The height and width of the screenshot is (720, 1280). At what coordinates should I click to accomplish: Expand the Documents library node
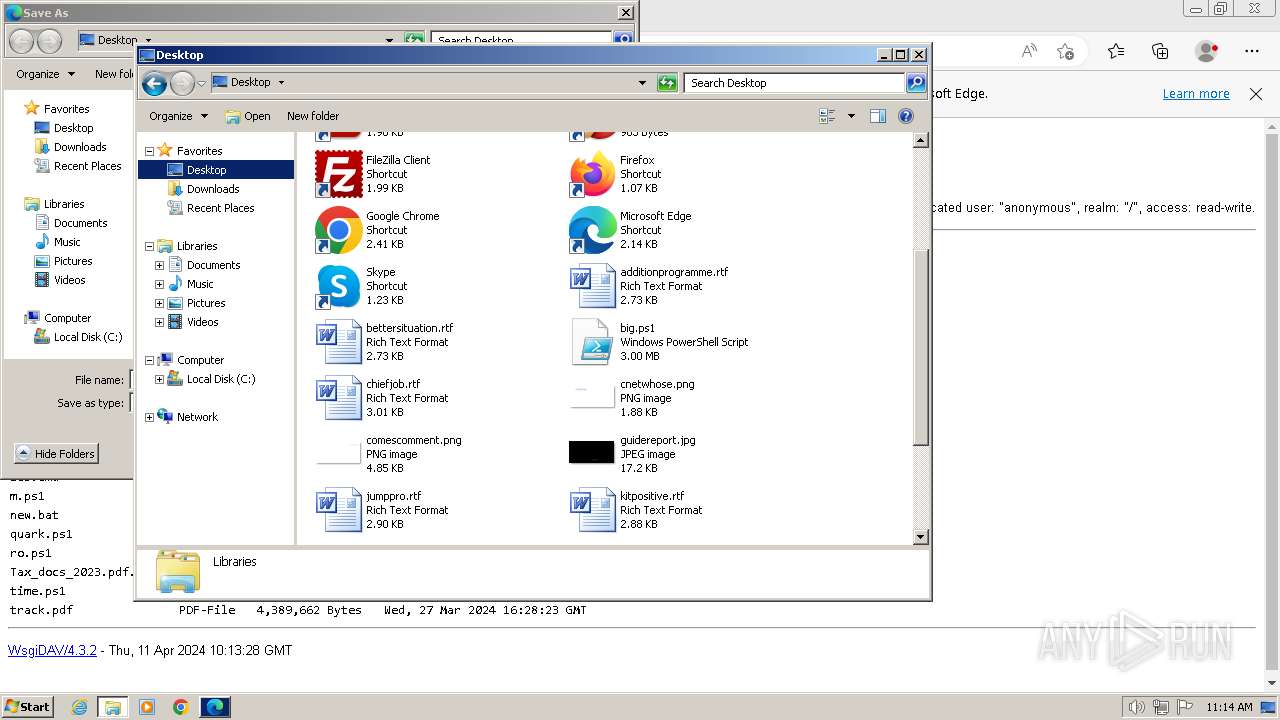(159, 265)
